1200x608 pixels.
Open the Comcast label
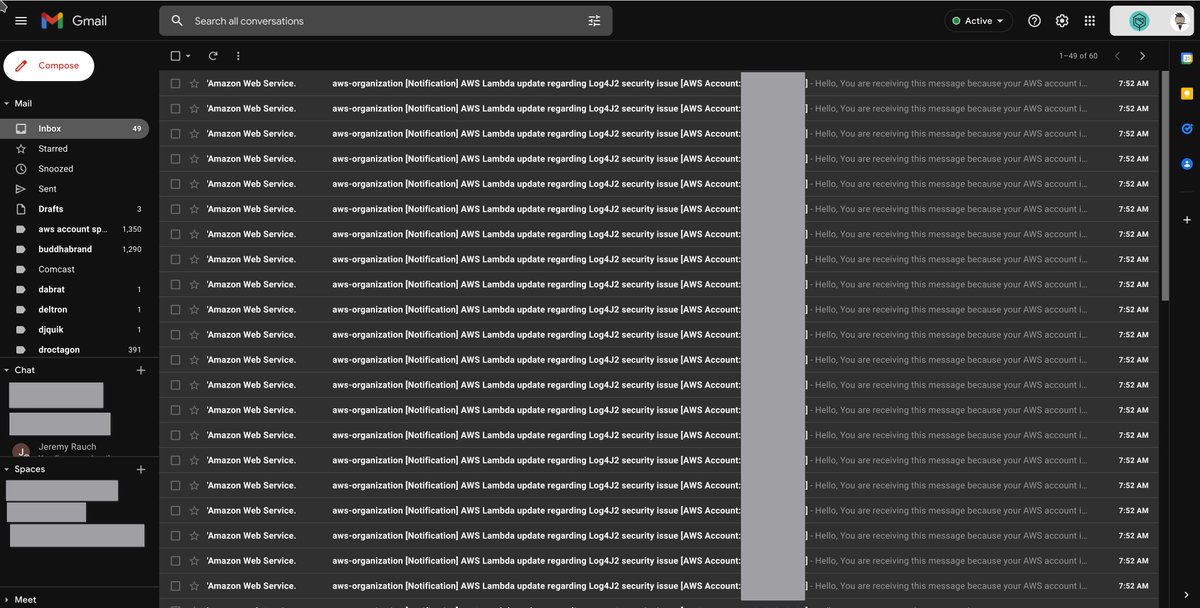pyautogui.click(x=74, y=269)
